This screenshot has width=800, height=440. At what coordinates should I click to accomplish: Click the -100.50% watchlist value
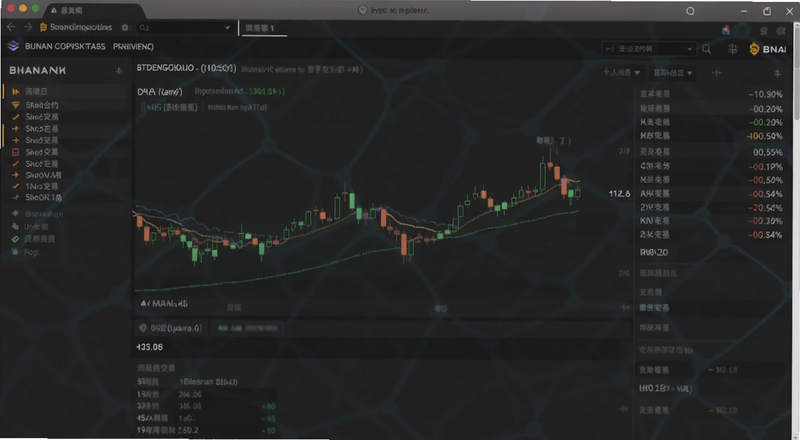point(764,136)
